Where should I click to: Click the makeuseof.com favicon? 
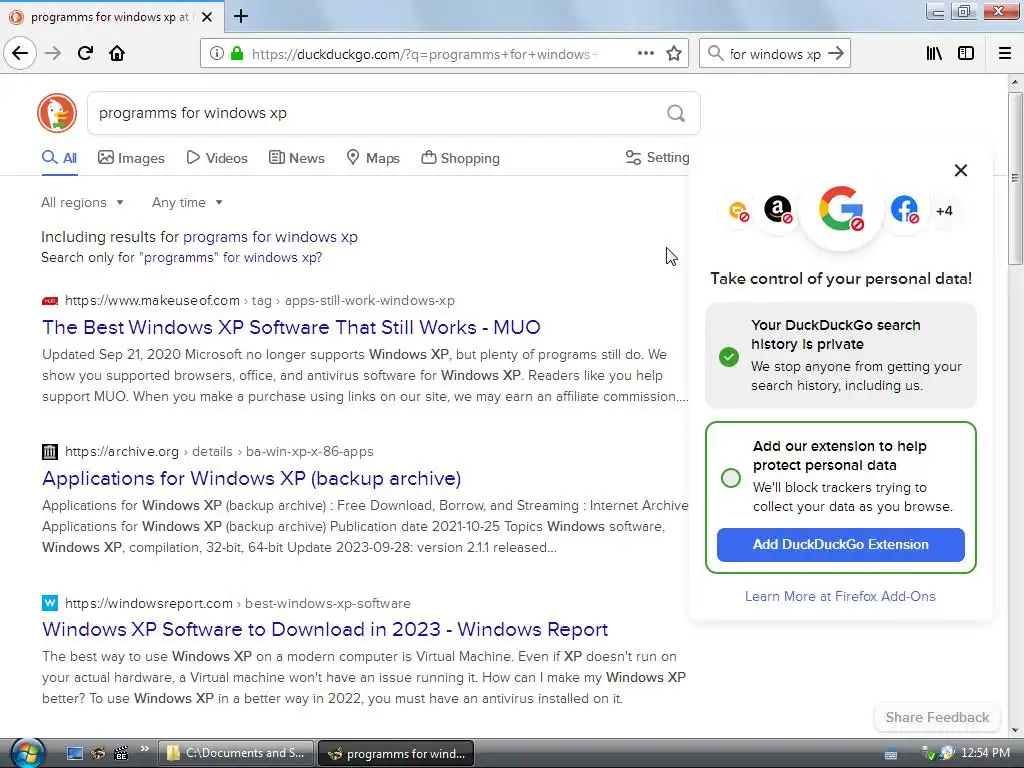point(50,301)
